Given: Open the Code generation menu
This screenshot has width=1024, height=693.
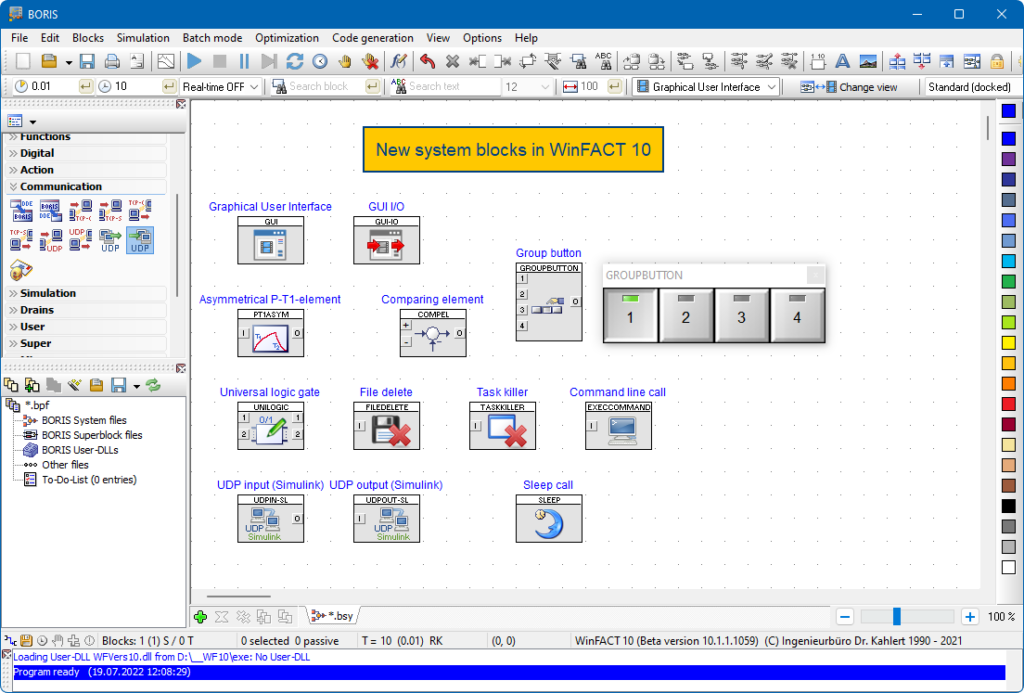Looking at the screenshot, I should coord(372,38).
